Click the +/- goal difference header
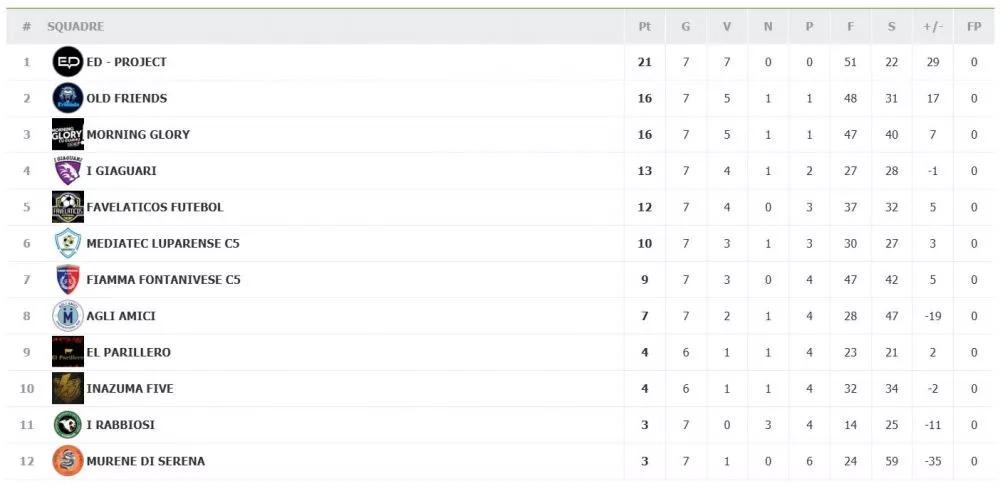 click(x=933, y=27)
